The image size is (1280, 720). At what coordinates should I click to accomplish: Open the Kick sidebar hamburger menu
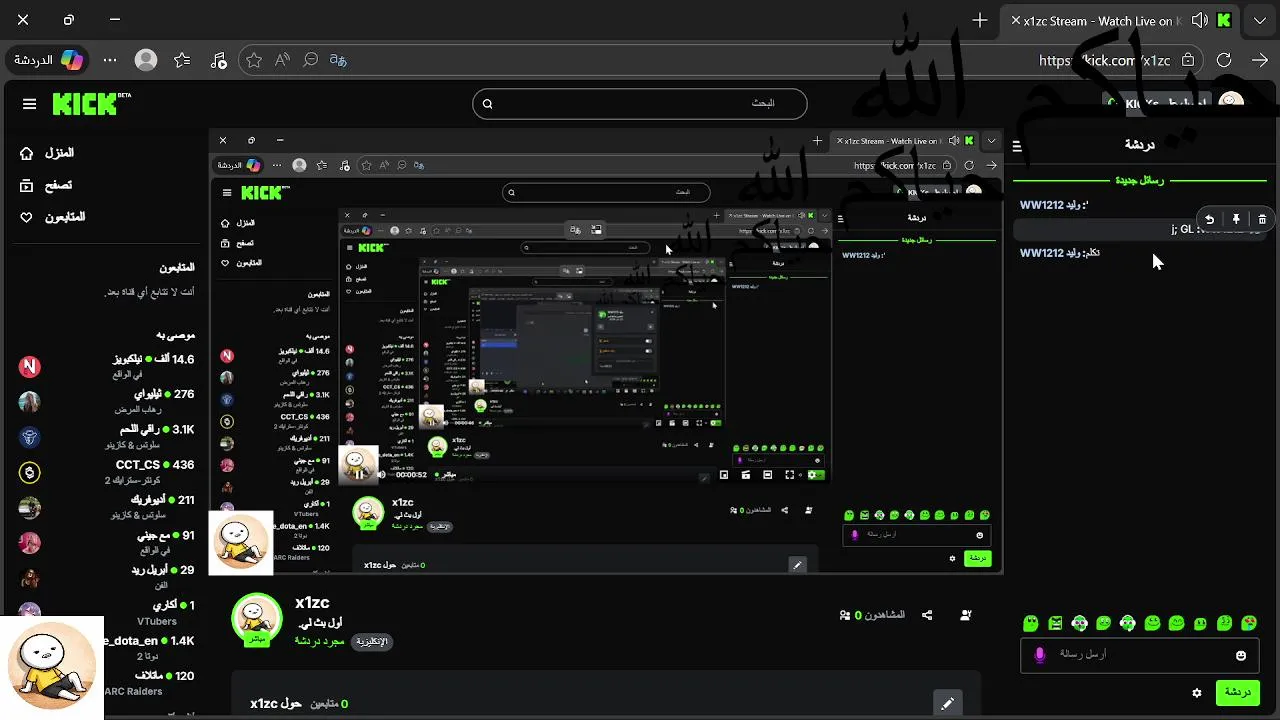click(x=30, y=104)
